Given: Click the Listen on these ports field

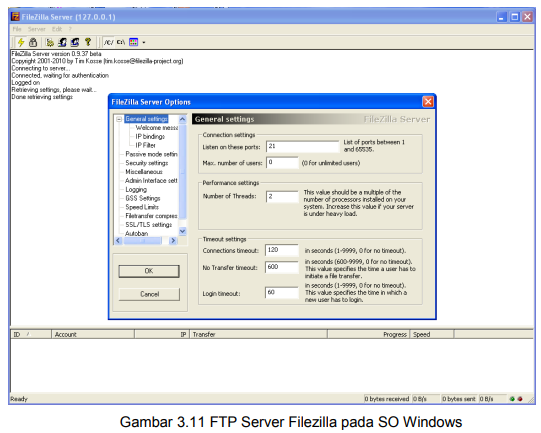Looking at the screenshot, I should tap(303, 146).
